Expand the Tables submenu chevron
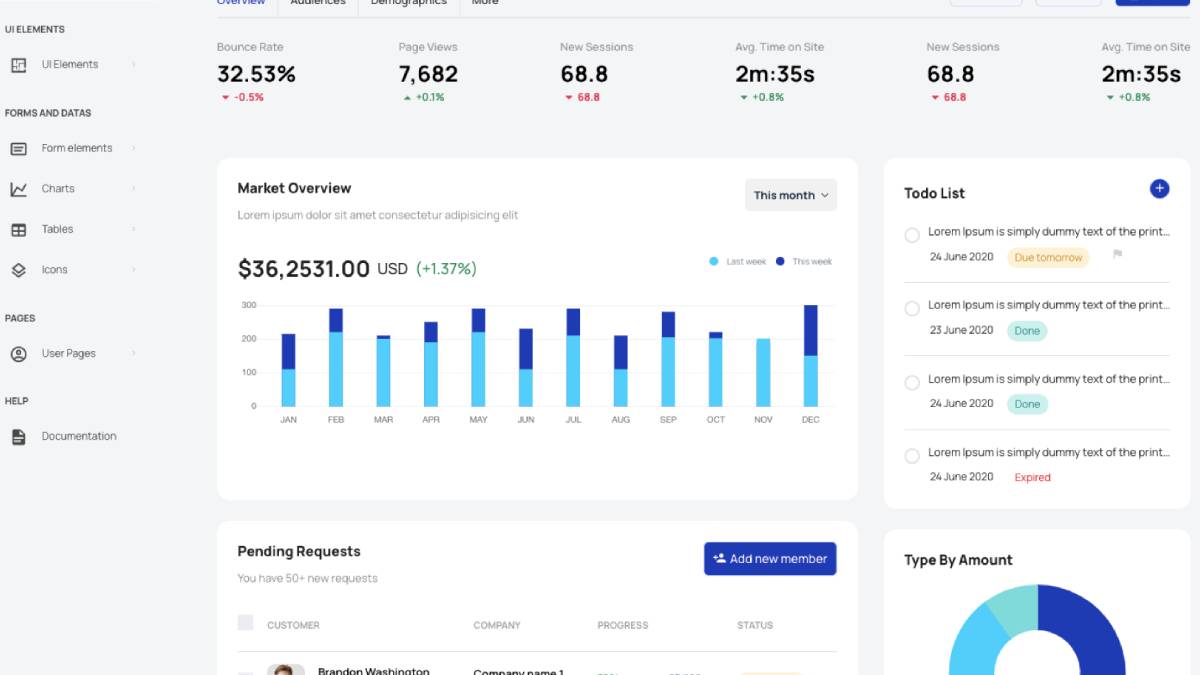 tap(133, 229)
